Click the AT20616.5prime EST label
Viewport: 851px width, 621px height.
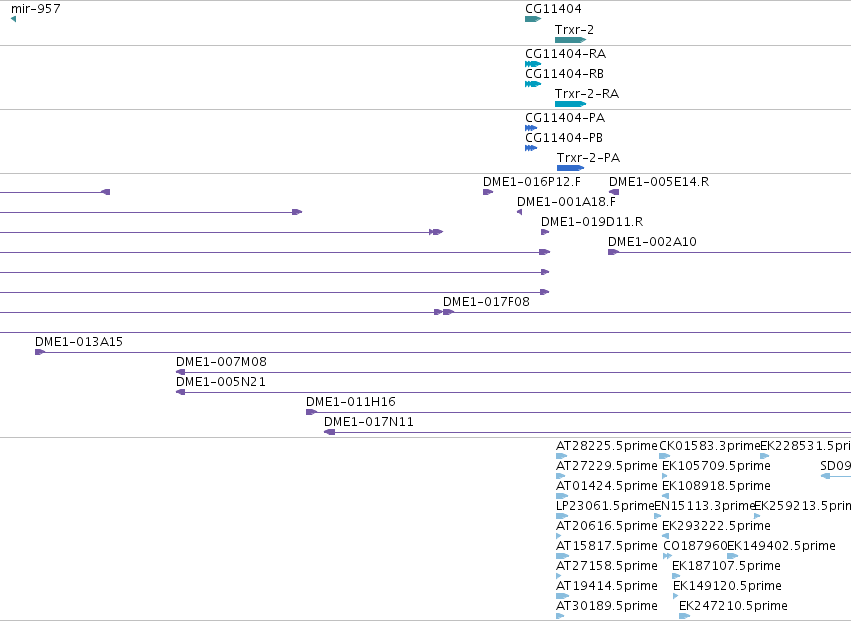[x=607, y=527]
